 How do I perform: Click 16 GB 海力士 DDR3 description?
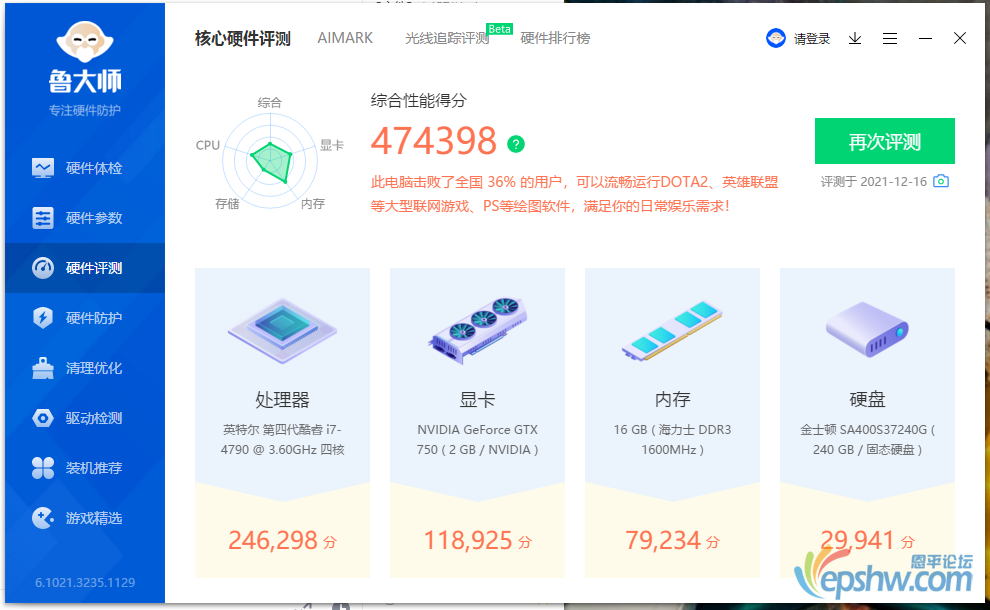coord(672,440)
